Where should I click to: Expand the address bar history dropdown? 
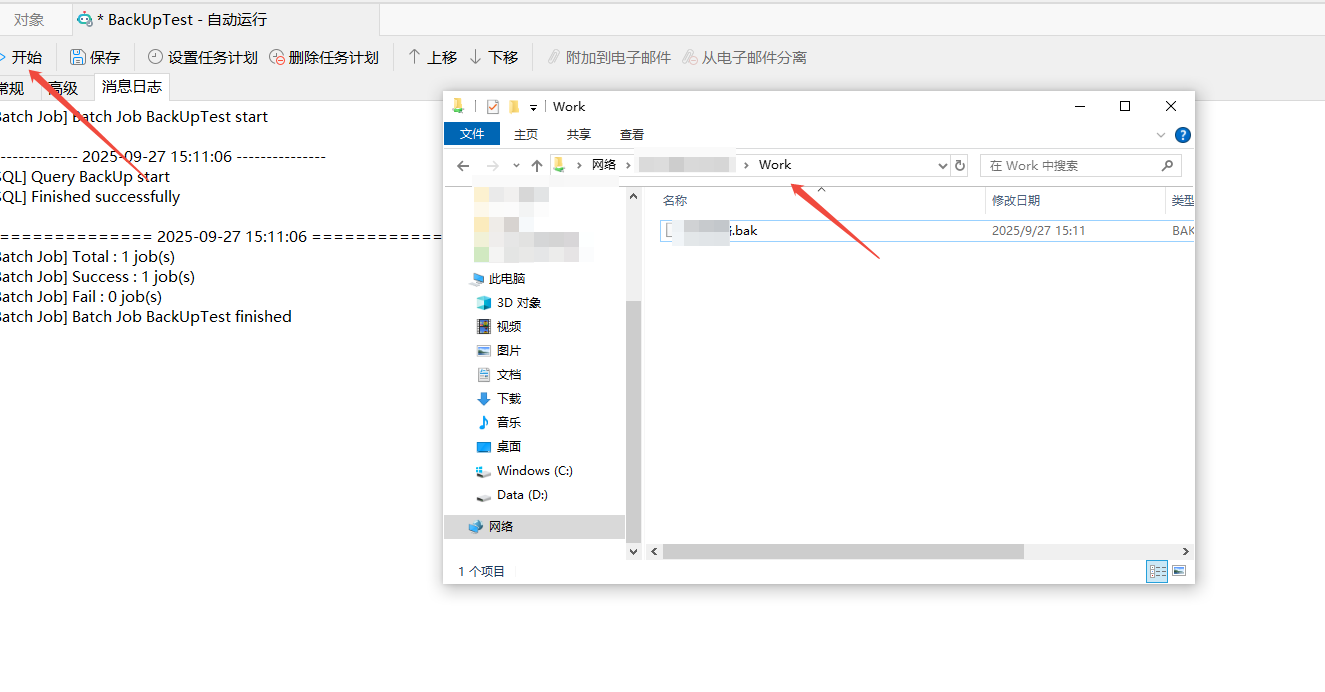[x=942, y=166]
